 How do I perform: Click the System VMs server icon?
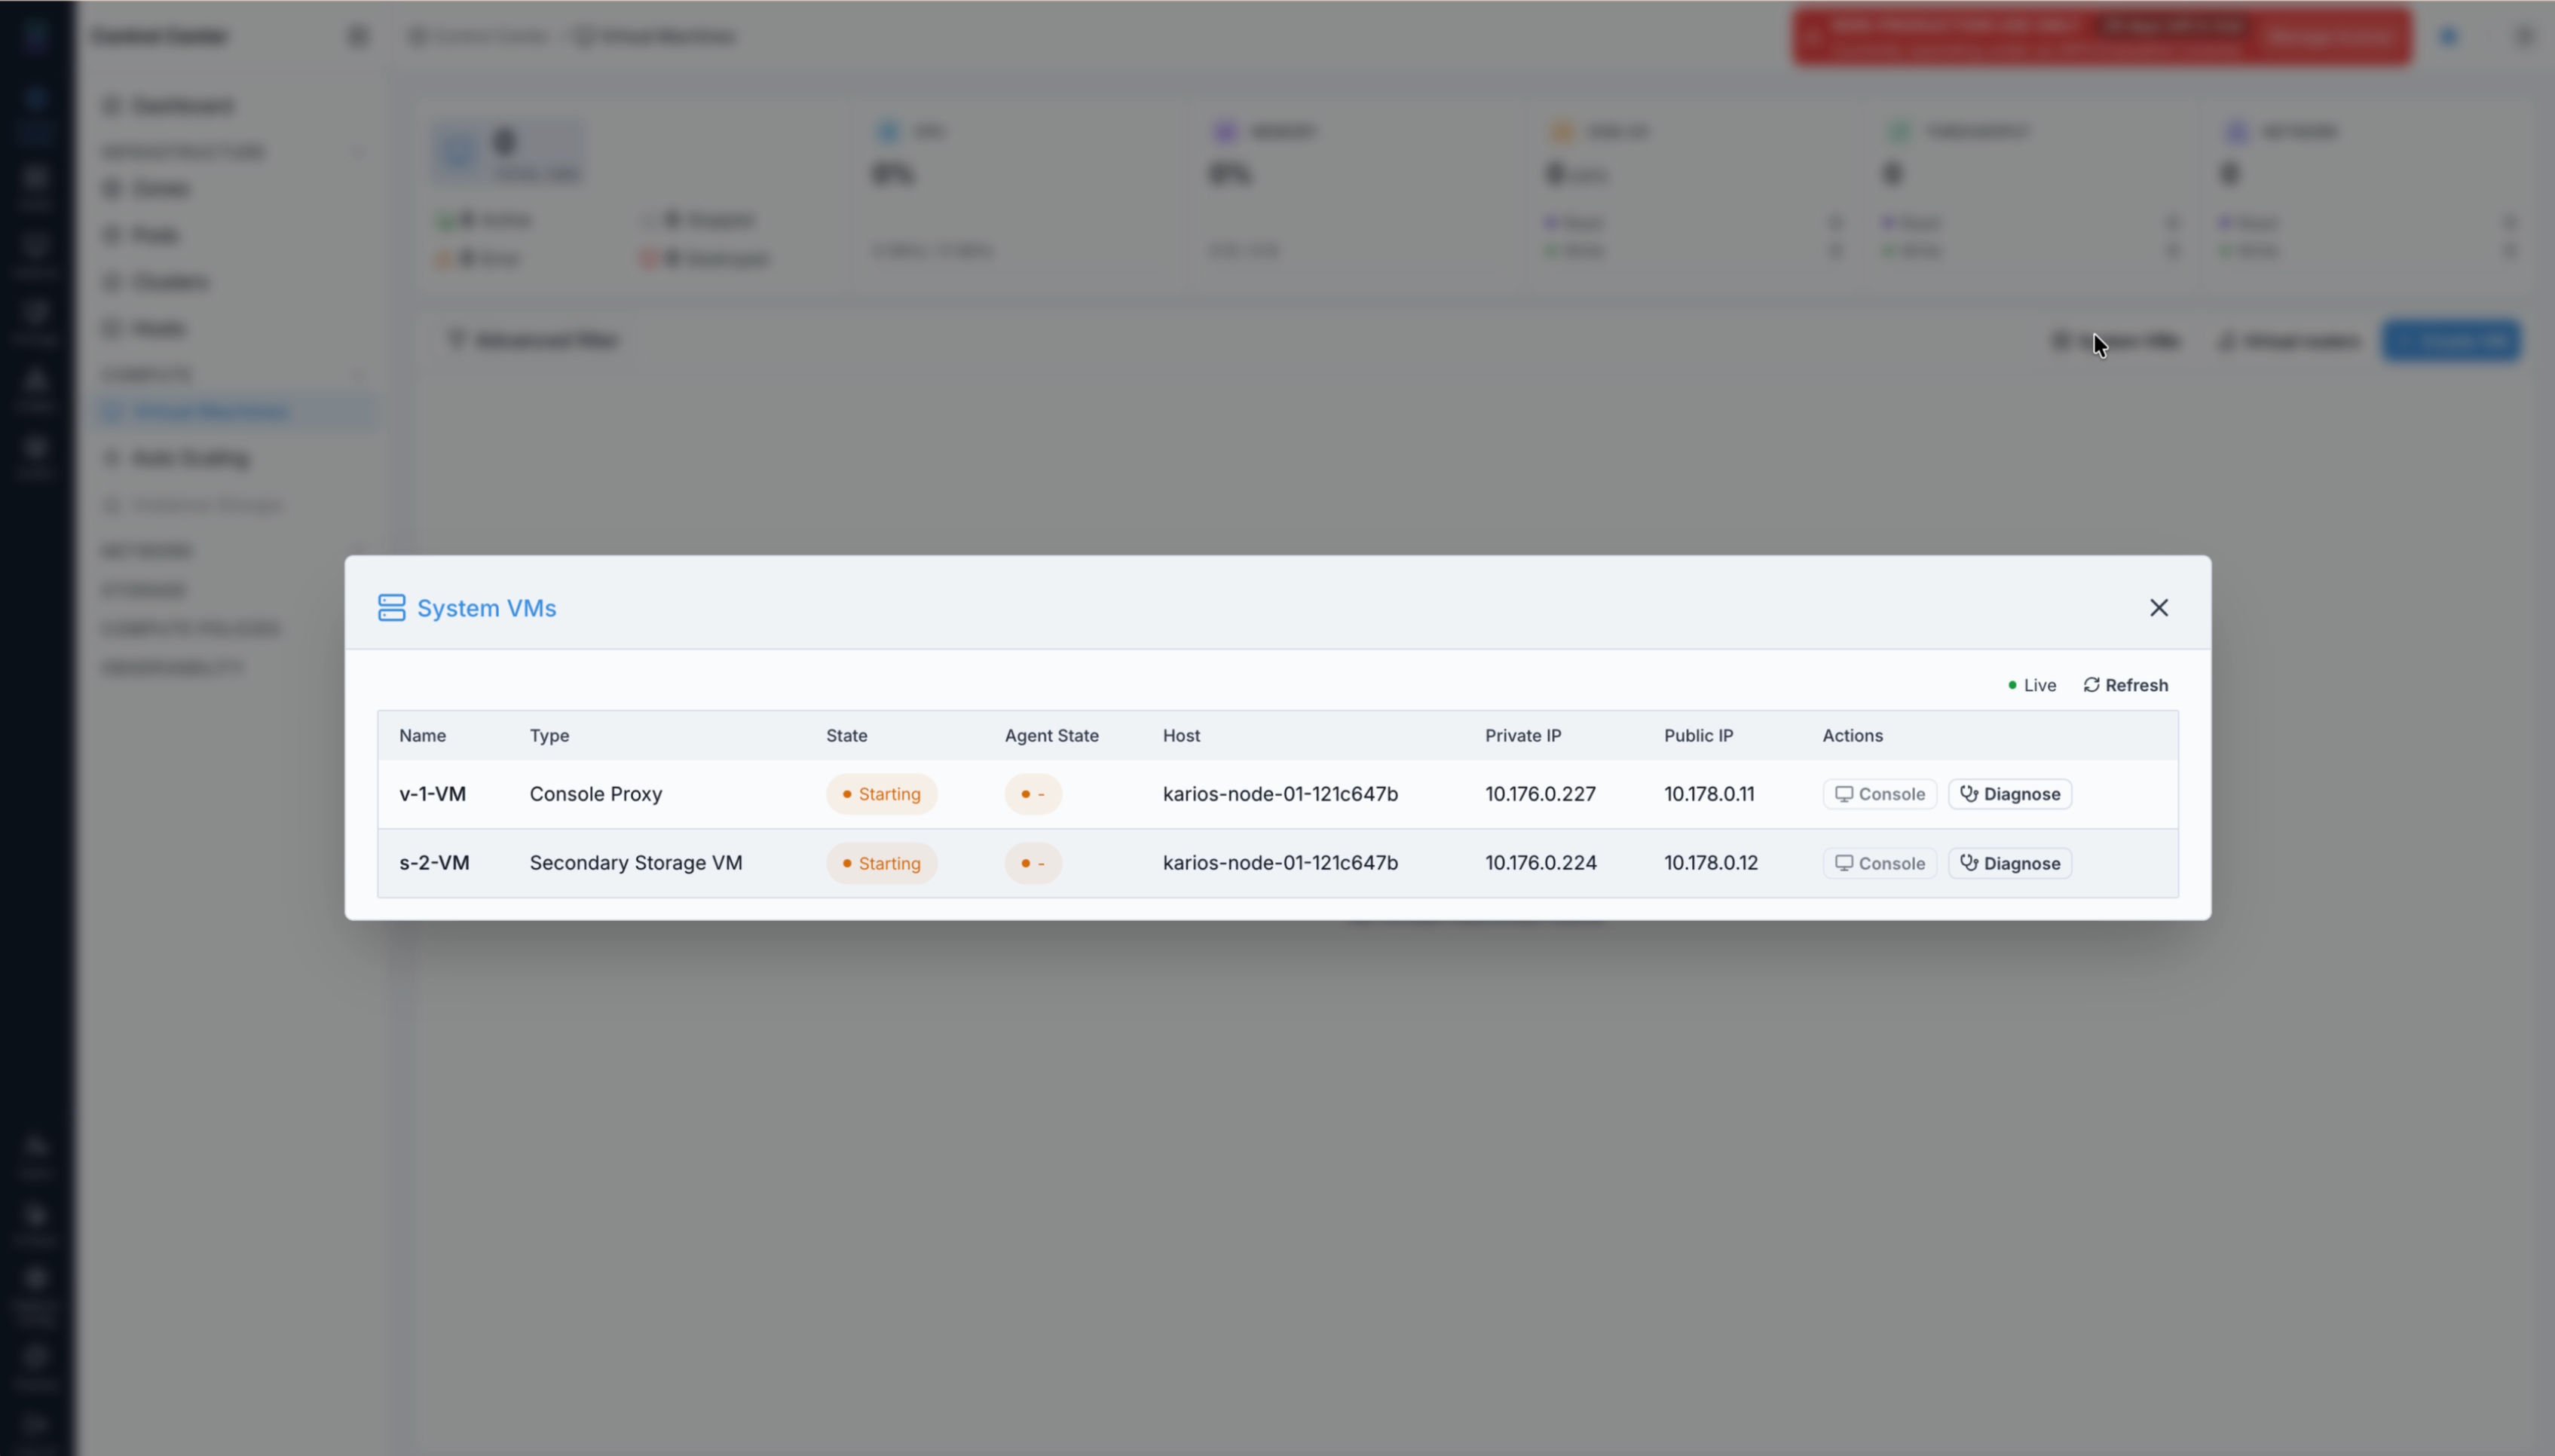[391, 608]
